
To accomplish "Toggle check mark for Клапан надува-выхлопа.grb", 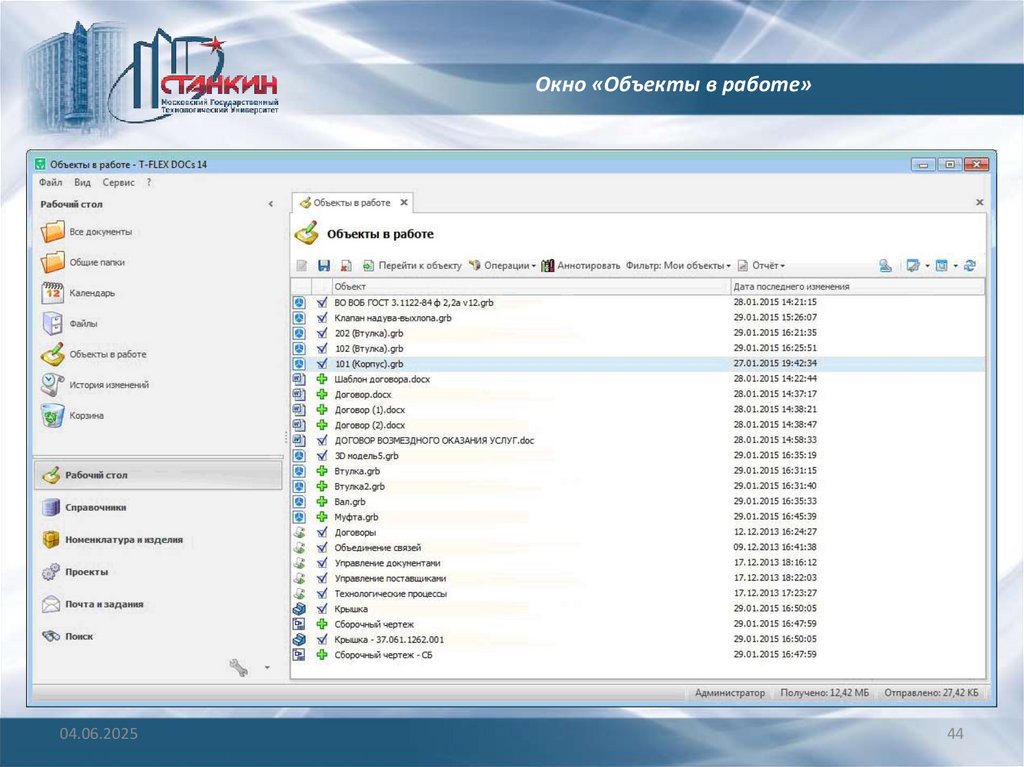I will pos(322,318).
